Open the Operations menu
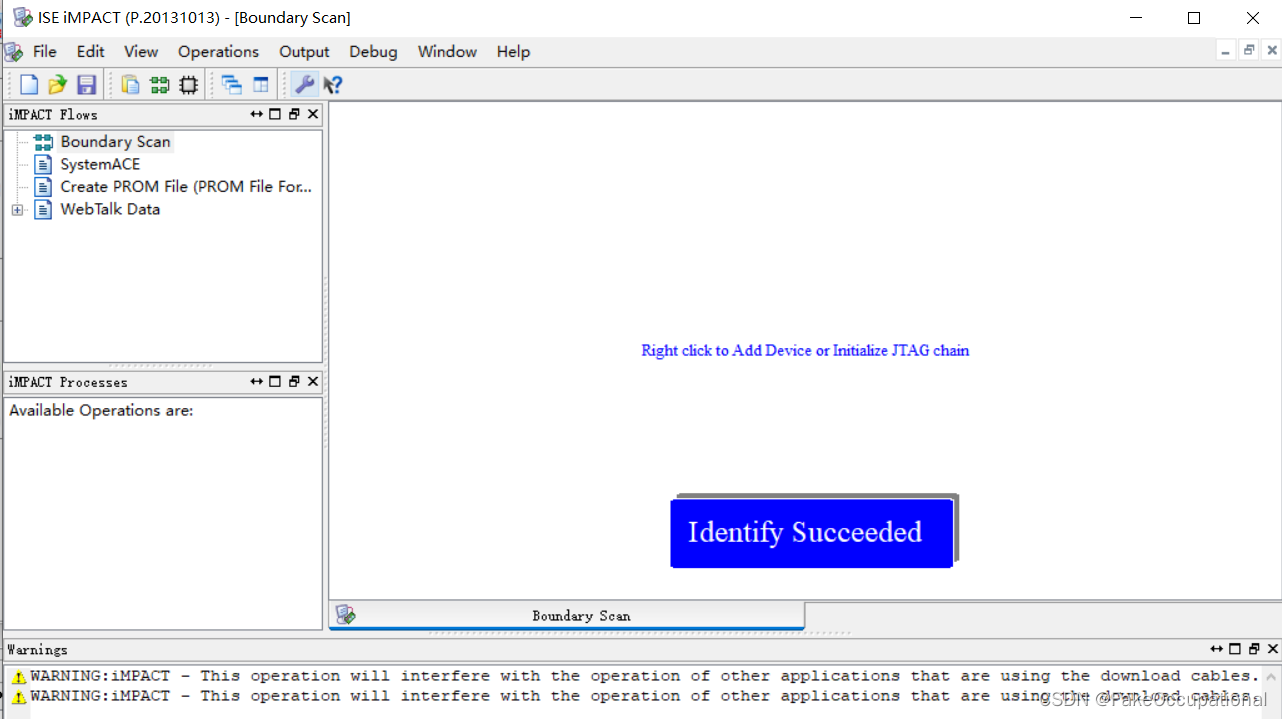 [x=218, y=52]
